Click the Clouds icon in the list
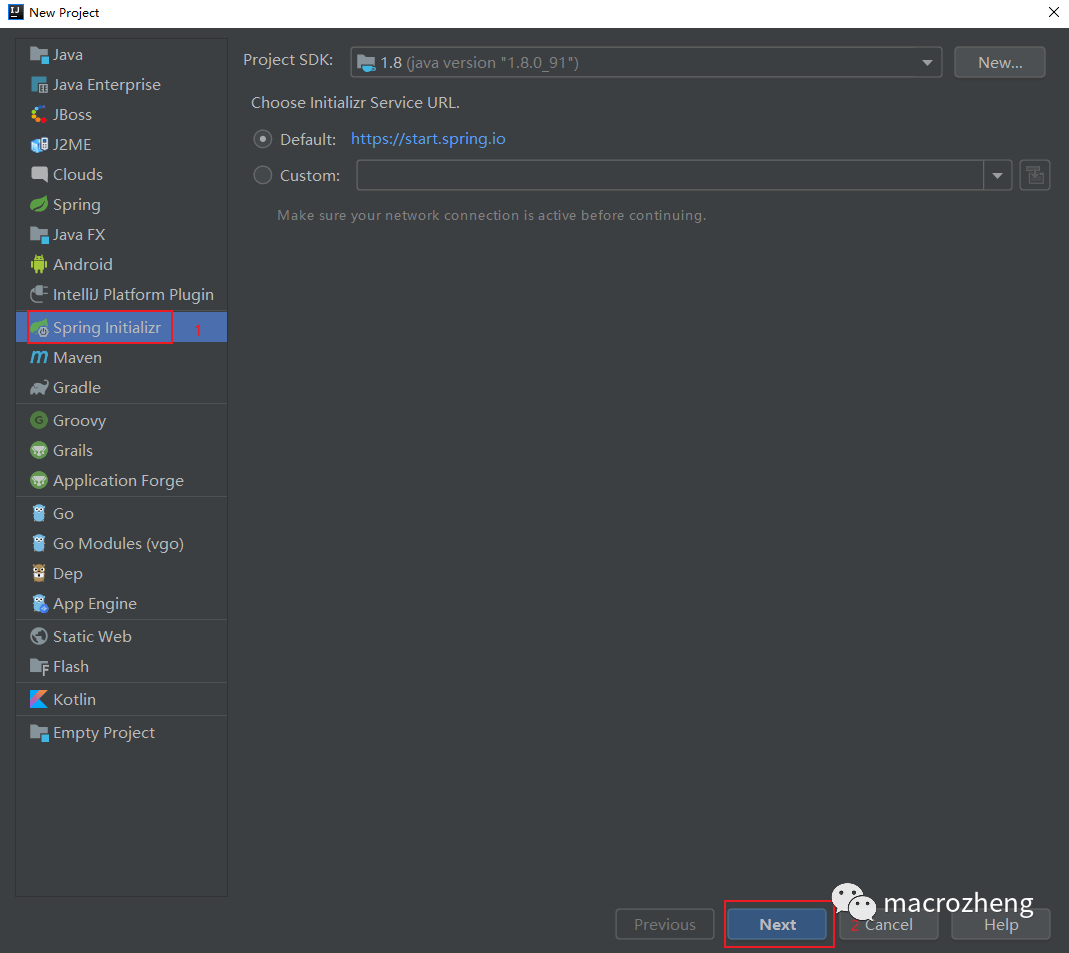This screenshot has width=1069, height=953. click(x=39, y=175)
